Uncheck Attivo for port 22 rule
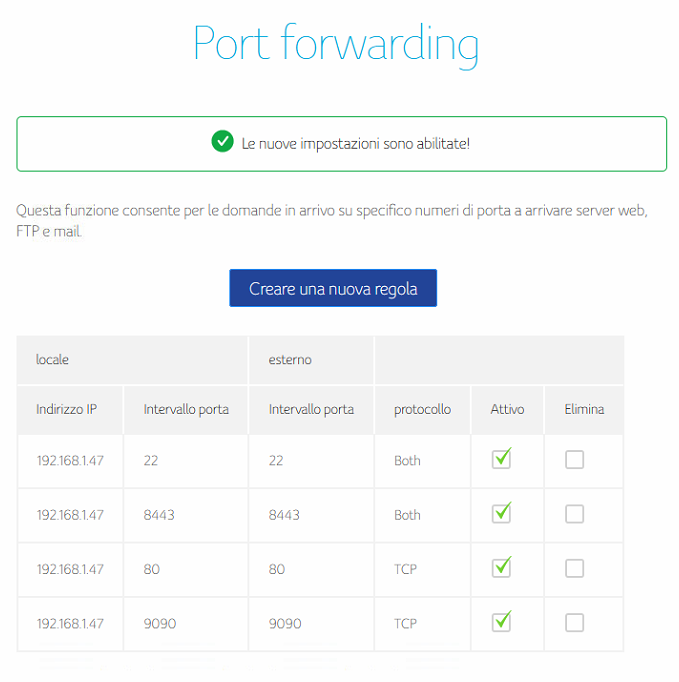The image size is (679, 682). 502,459
